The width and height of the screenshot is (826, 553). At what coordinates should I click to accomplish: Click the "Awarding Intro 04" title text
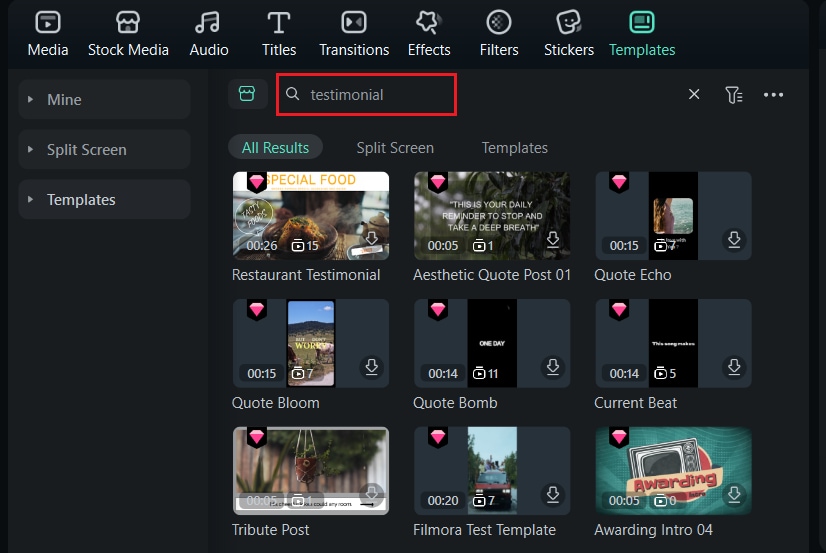[x=653, y=530]
